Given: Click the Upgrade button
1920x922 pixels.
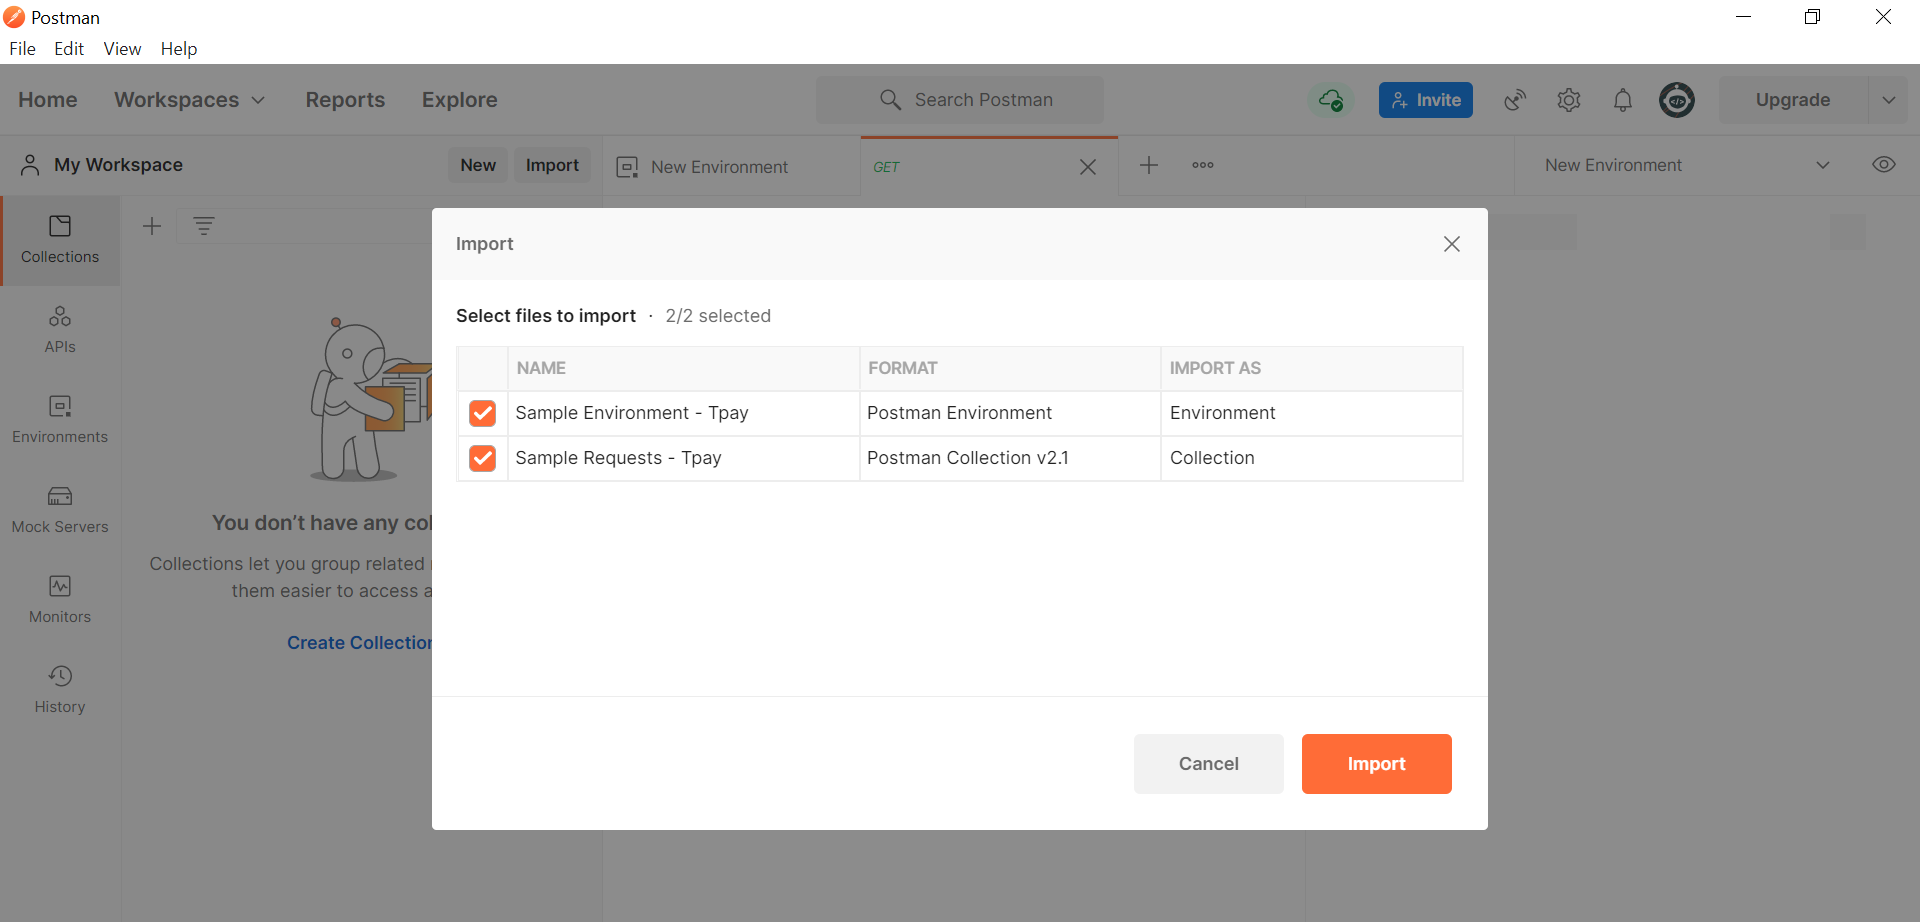Looking at the screenshot, I should 1793,100.
